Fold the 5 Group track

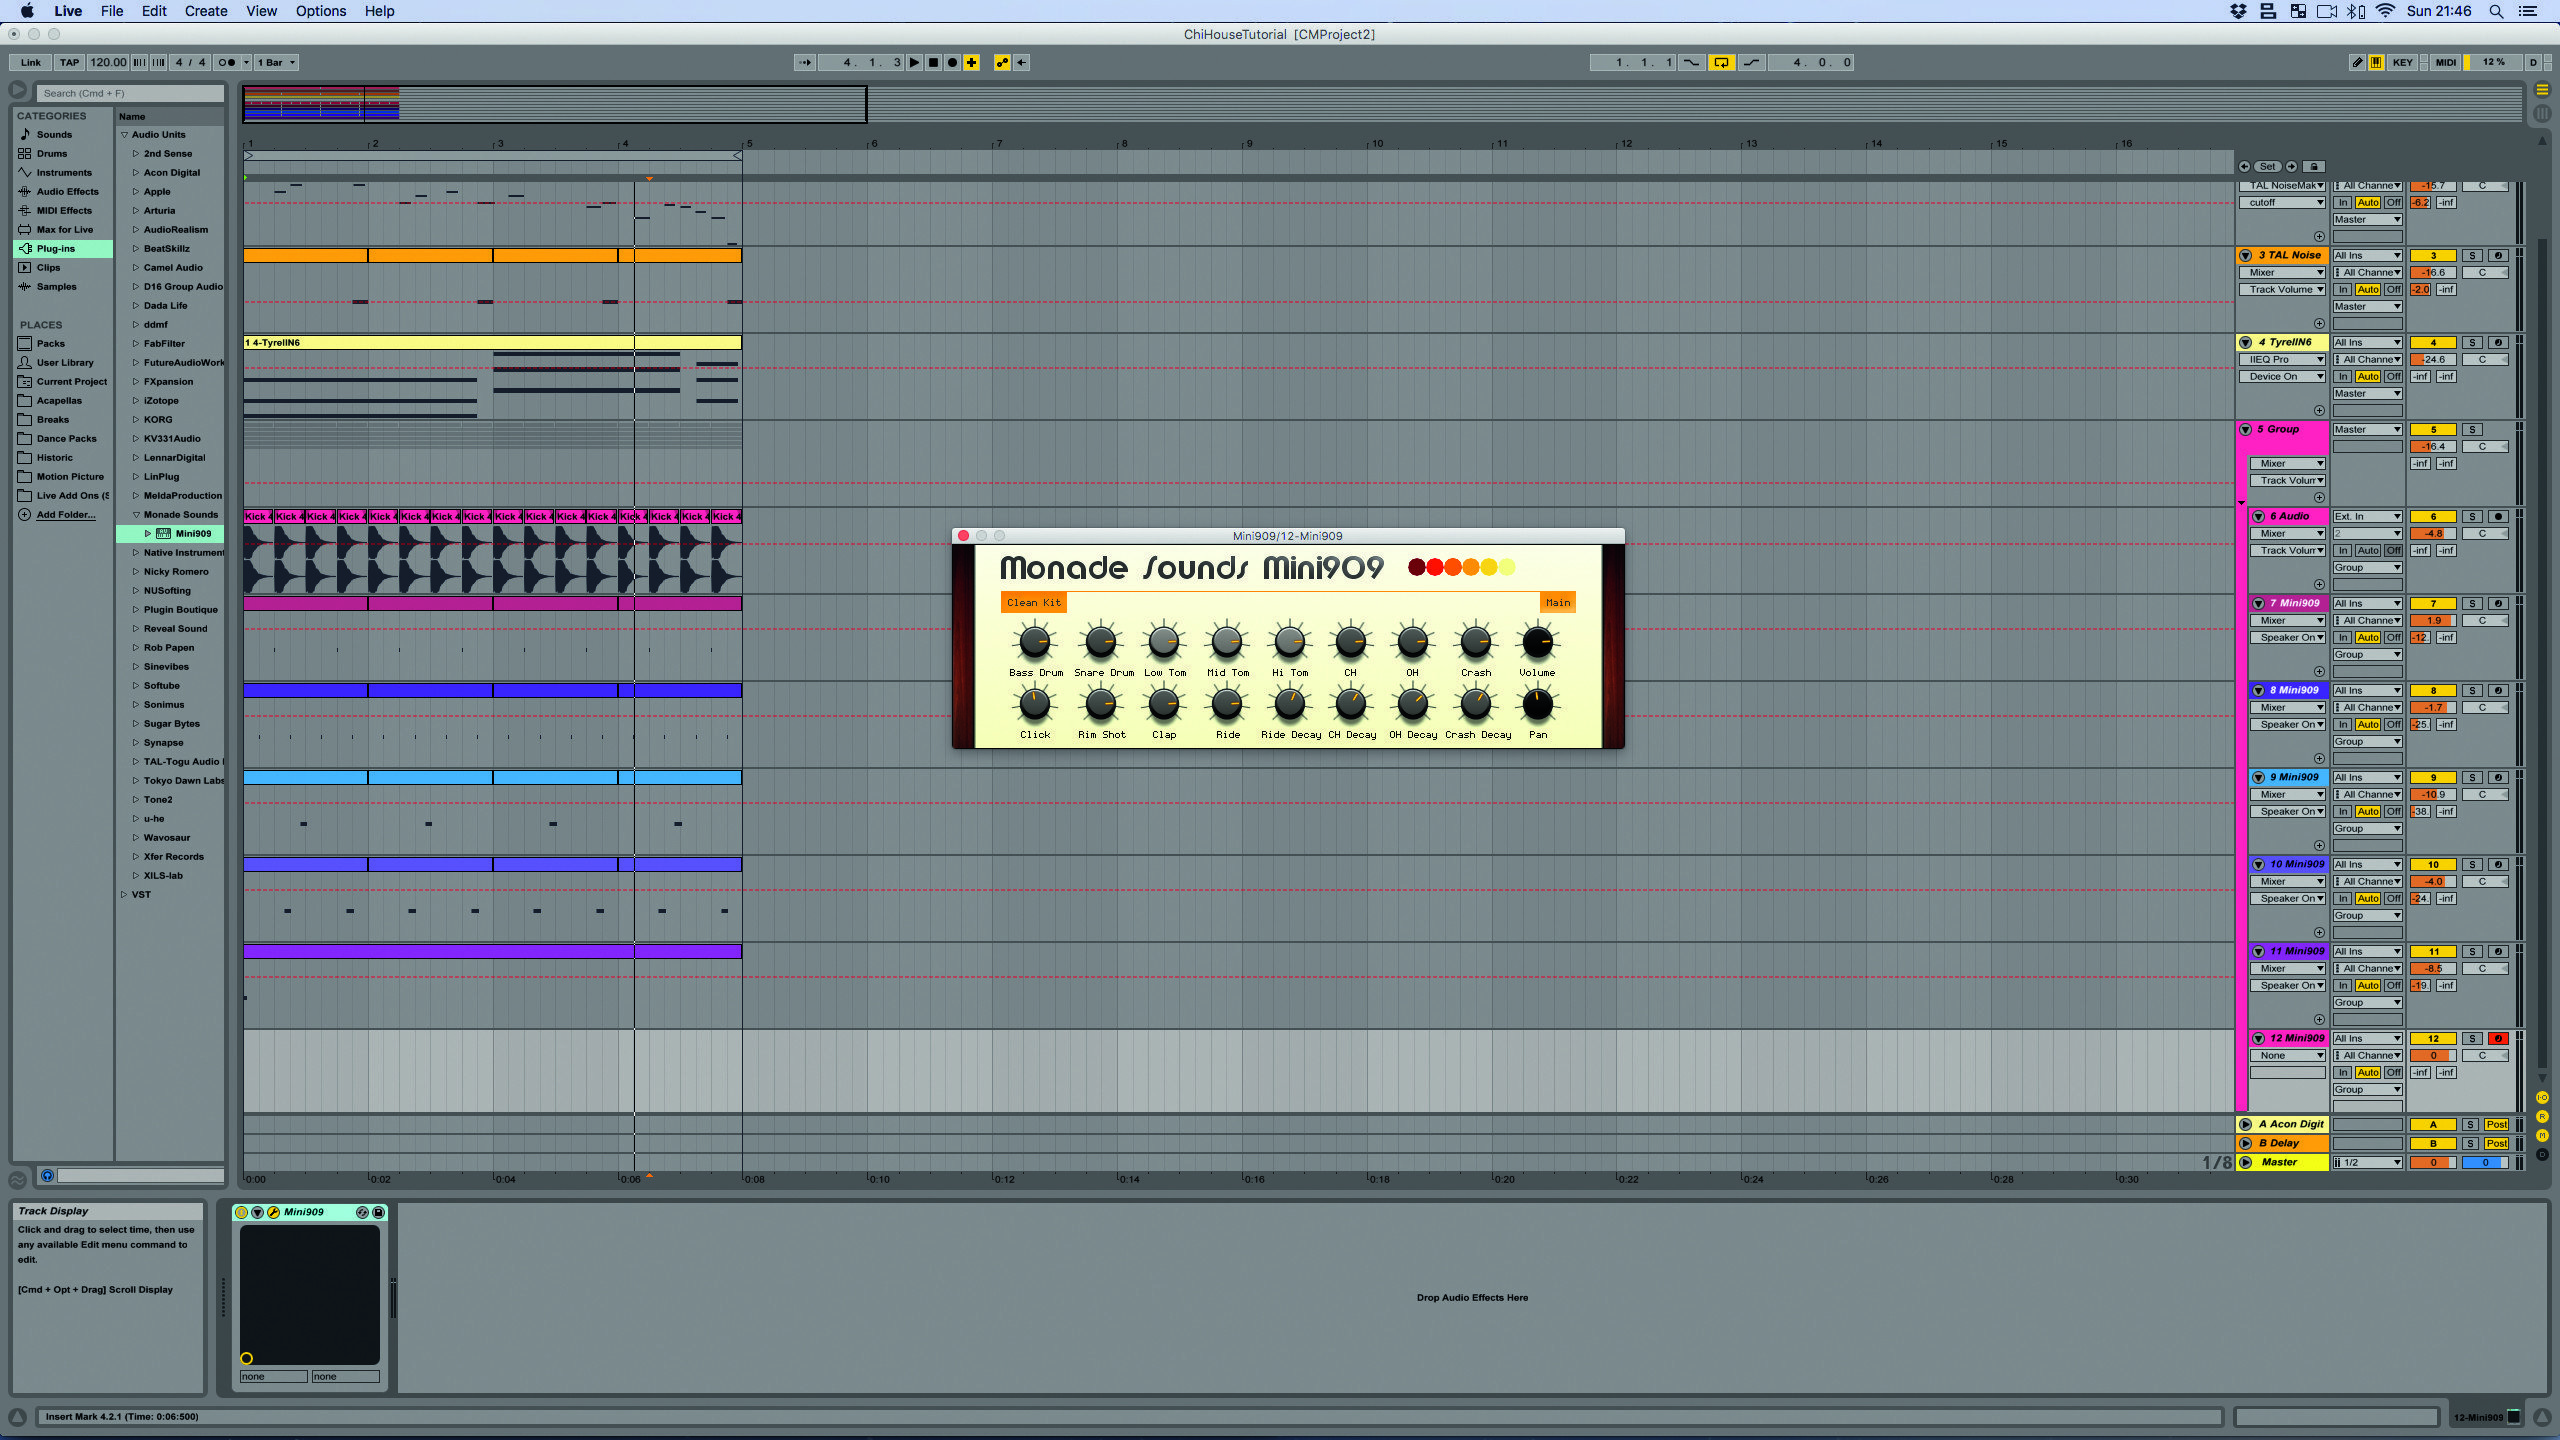[x=2245, y=430]
